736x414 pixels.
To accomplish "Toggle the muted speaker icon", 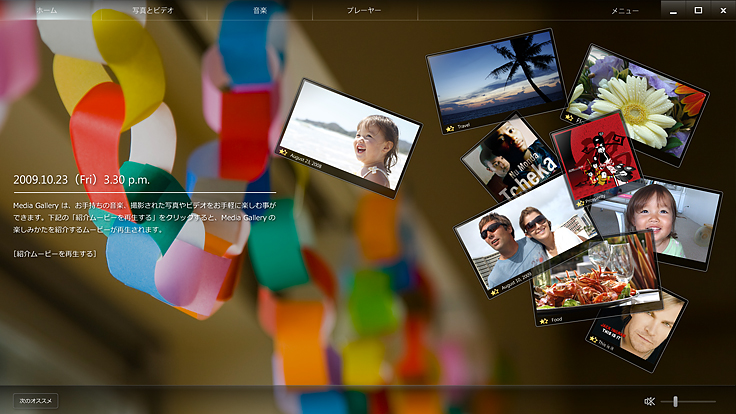I will (650, 401).
